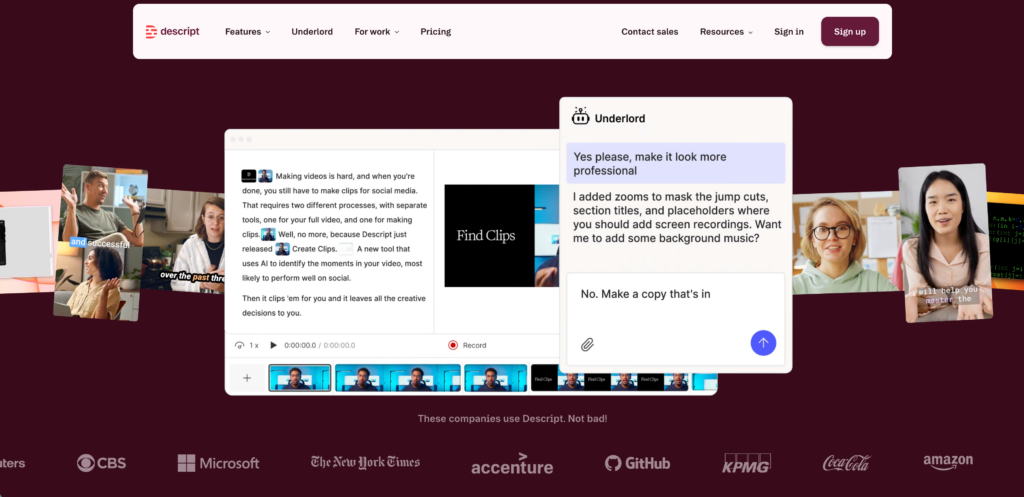Click the Microsoft logo in the company row
1024x497 pixels.
(218, 463)
